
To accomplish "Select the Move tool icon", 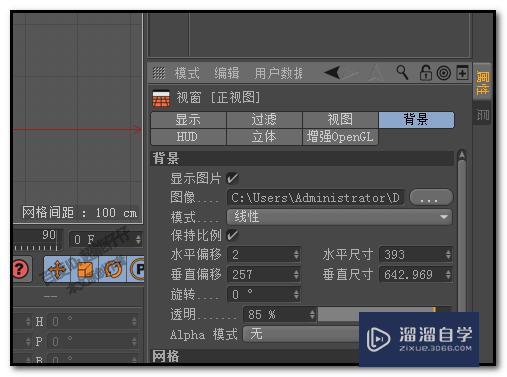I will (x=57, y=269).
